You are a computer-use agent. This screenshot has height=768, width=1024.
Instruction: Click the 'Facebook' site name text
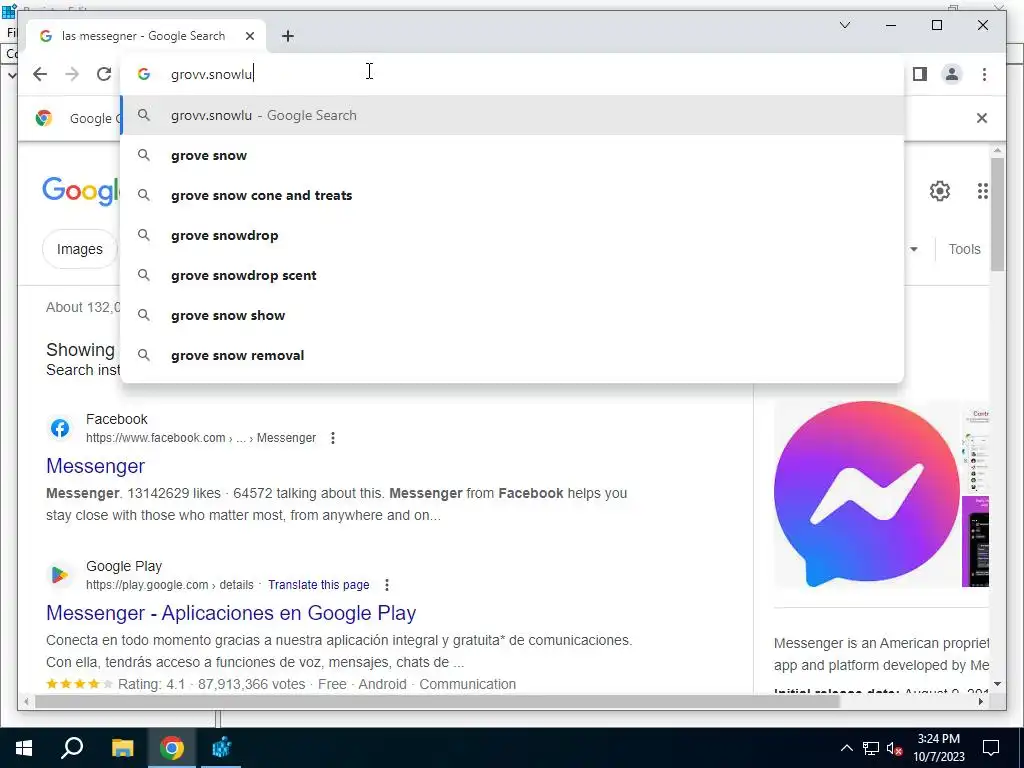116,419
